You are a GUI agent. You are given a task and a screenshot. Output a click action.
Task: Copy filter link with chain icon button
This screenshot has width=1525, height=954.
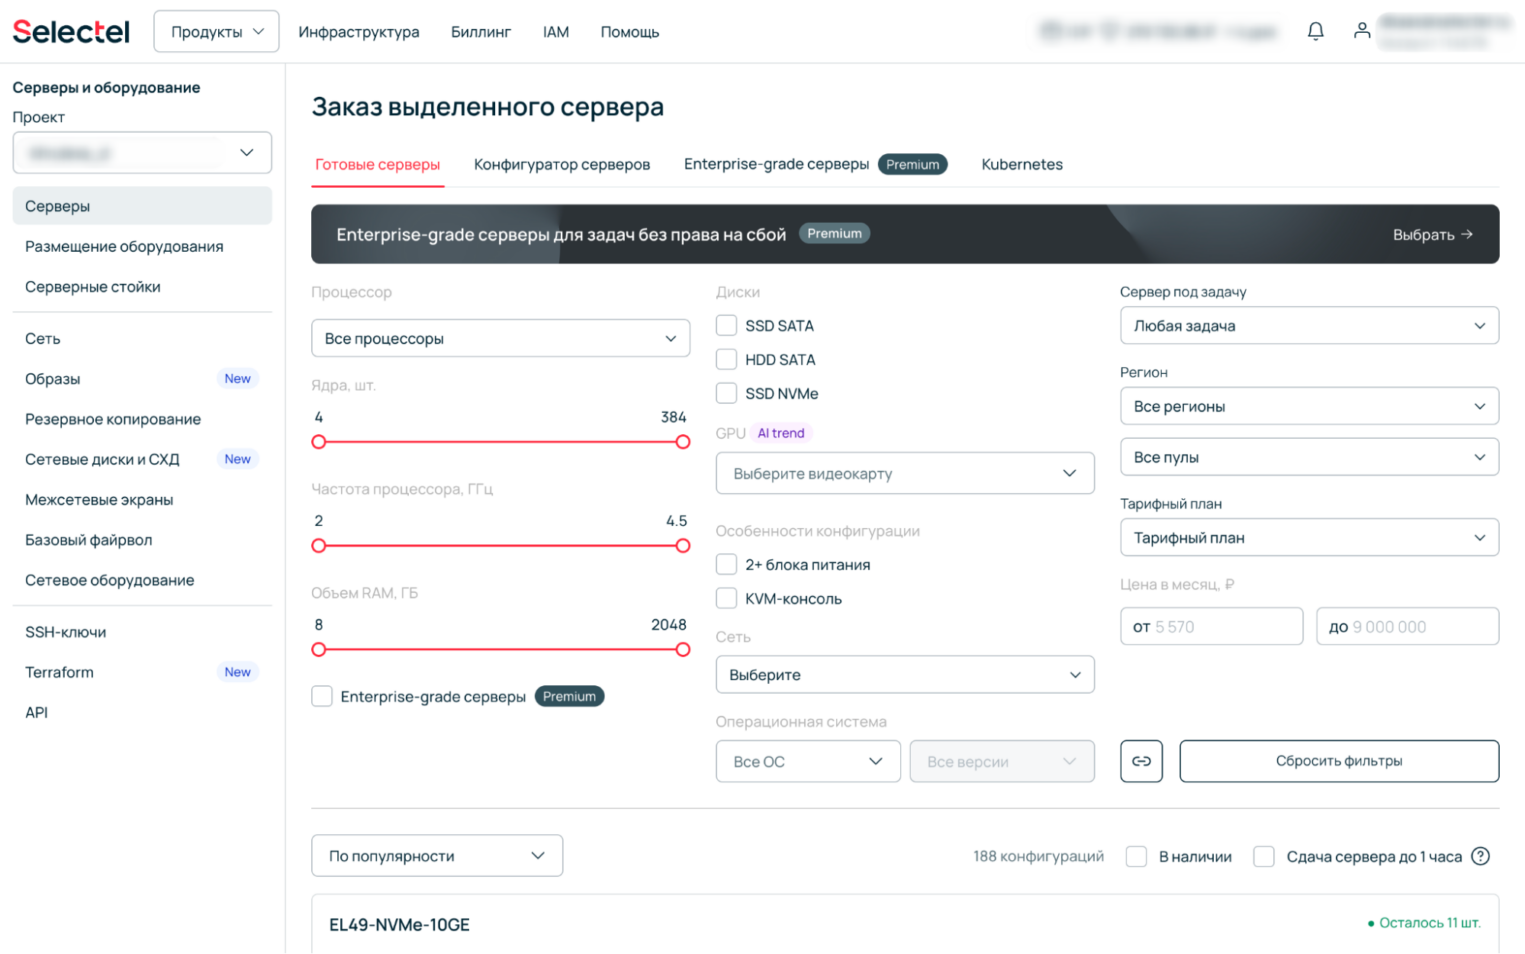click(x=1141, y=761)
